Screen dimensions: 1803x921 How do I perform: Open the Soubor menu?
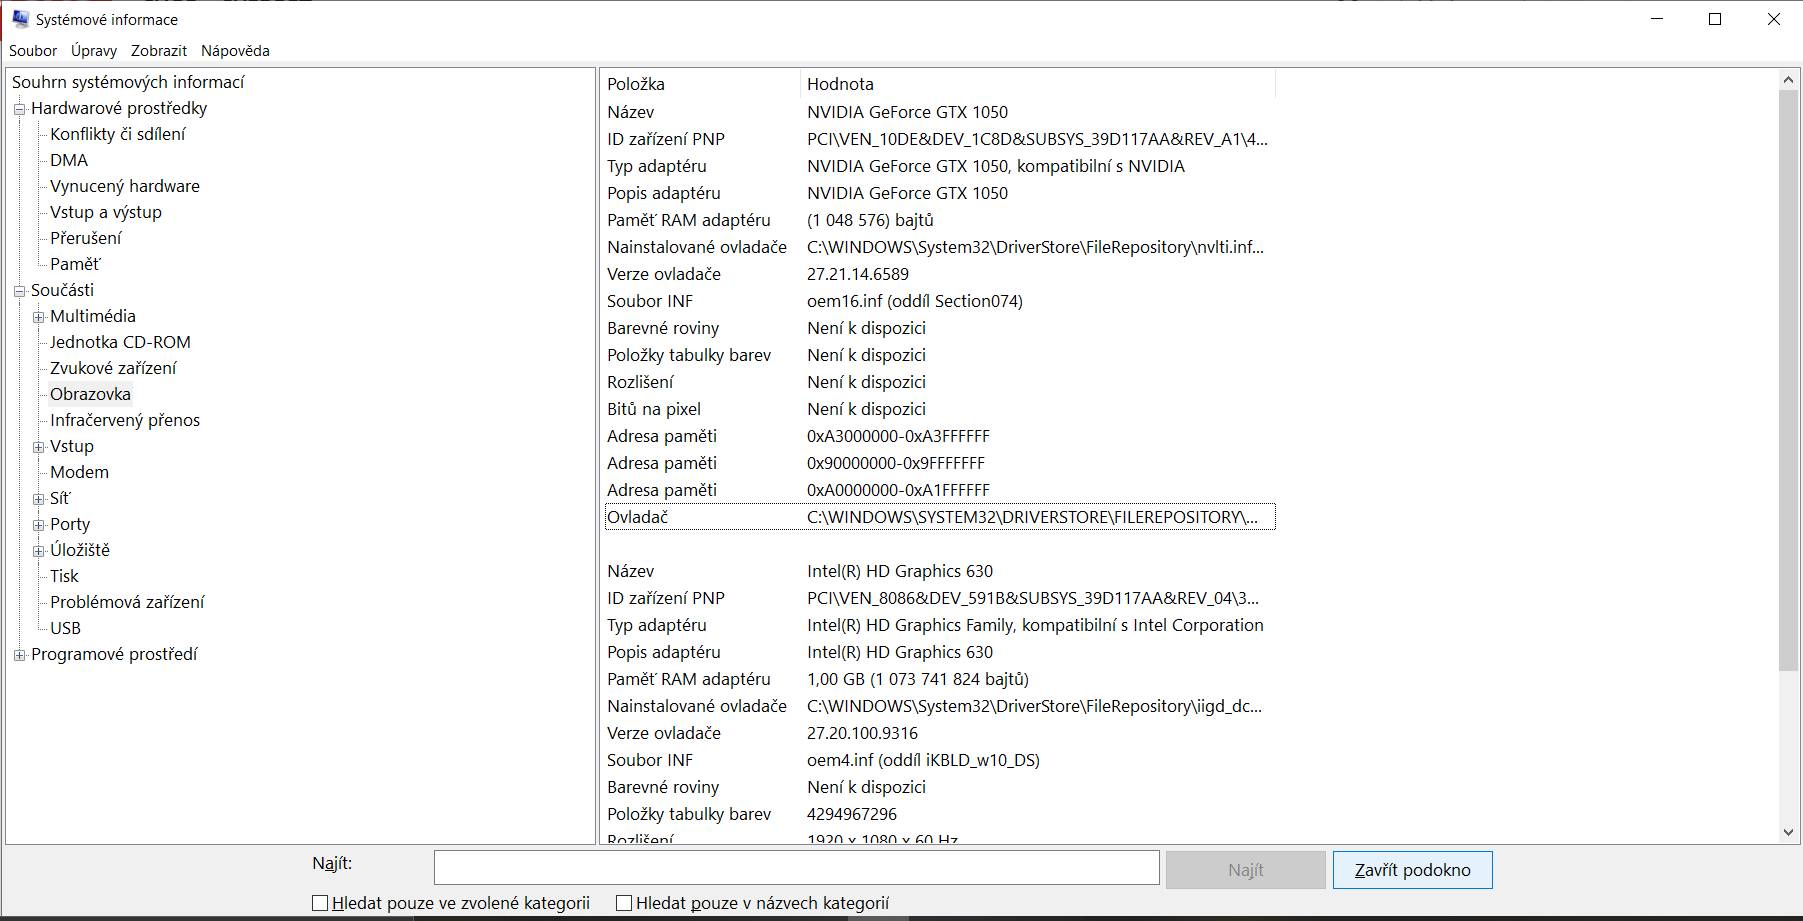pos(33,51)
